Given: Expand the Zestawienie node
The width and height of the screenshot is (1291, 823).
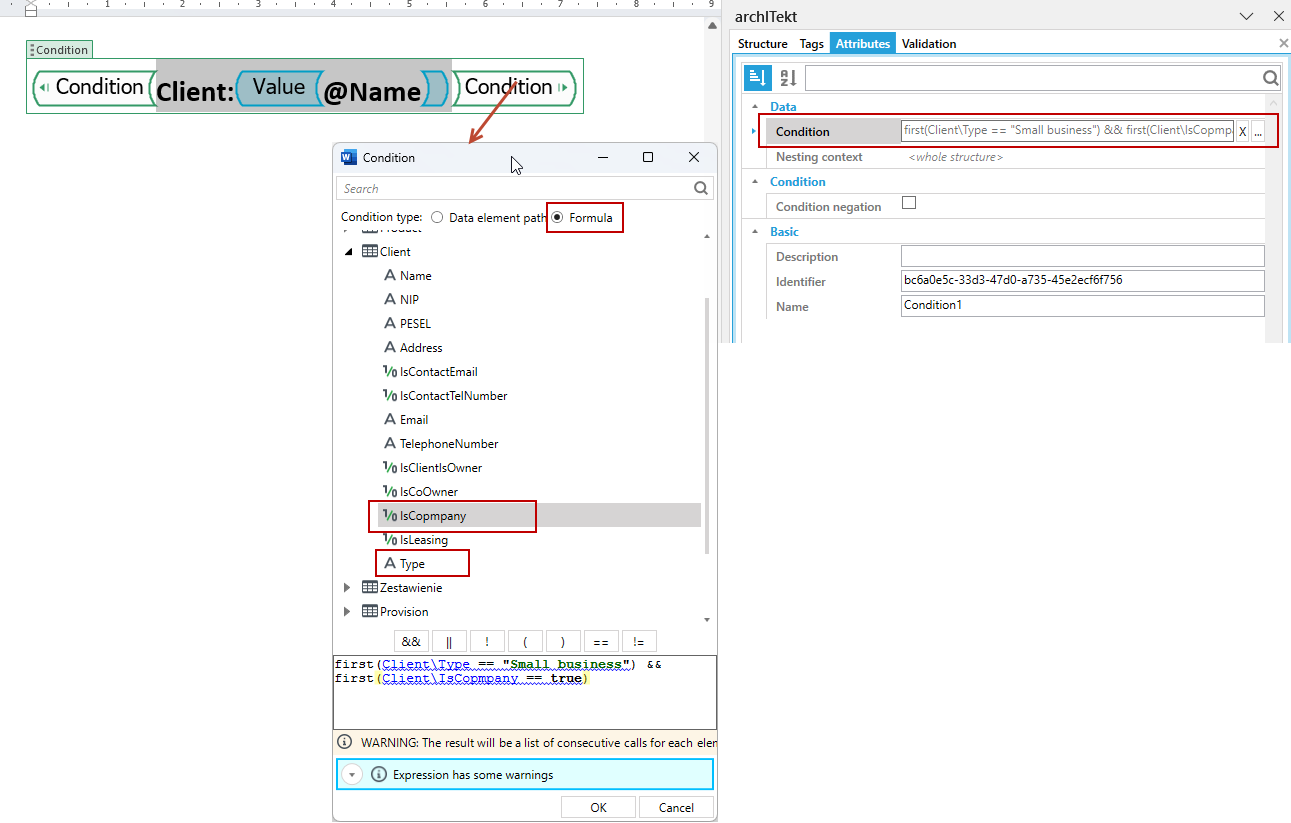Looking at the screenshot, I should pyautogui.click(x=348, y=588).
